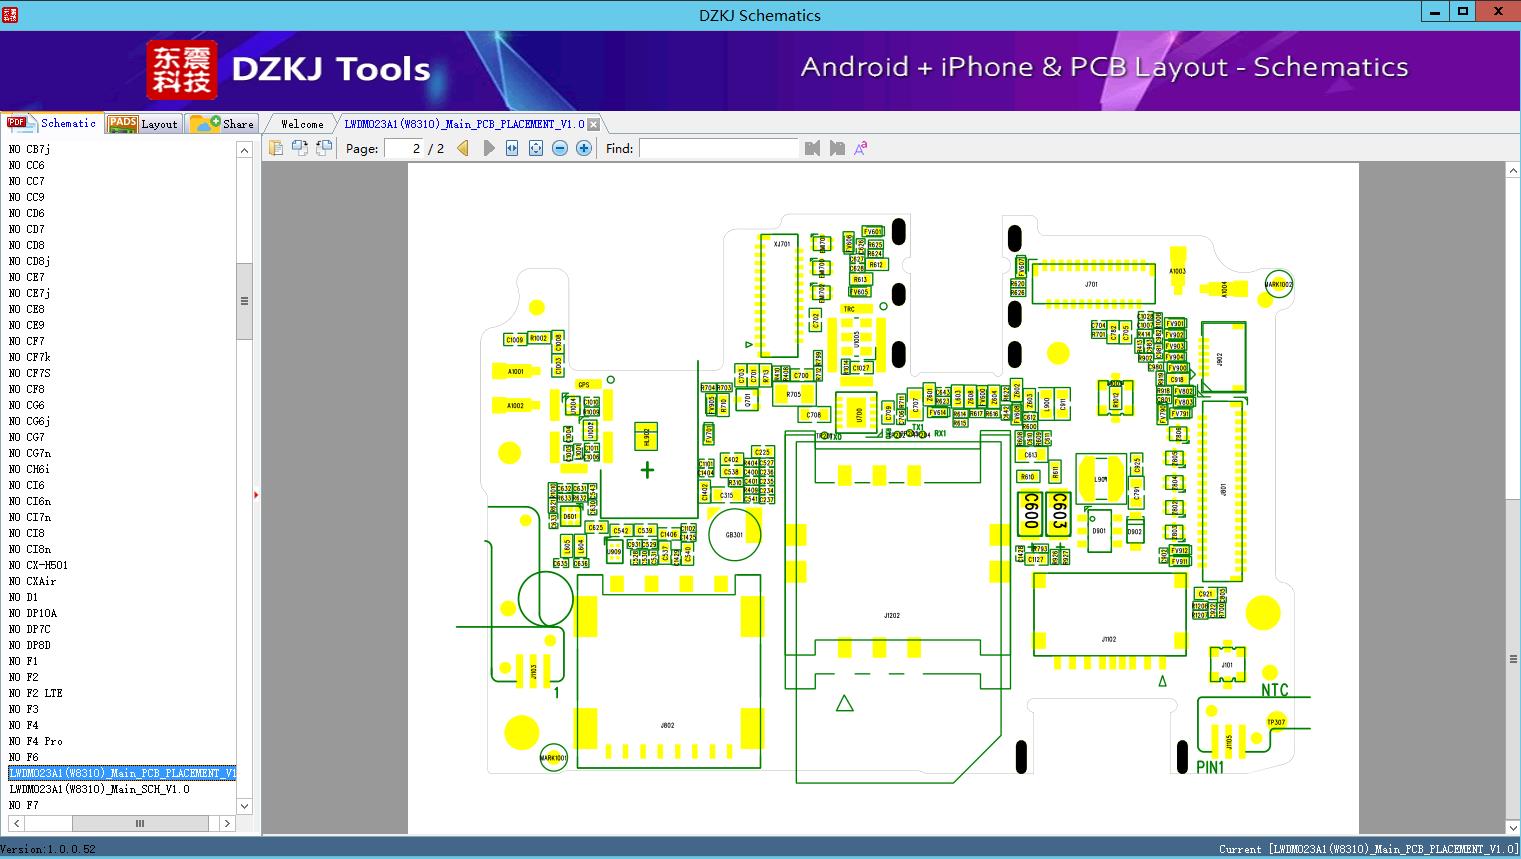Click the file list scroll down arrow
Viewport: 1521px width, 859px height.
click(244, 805)
